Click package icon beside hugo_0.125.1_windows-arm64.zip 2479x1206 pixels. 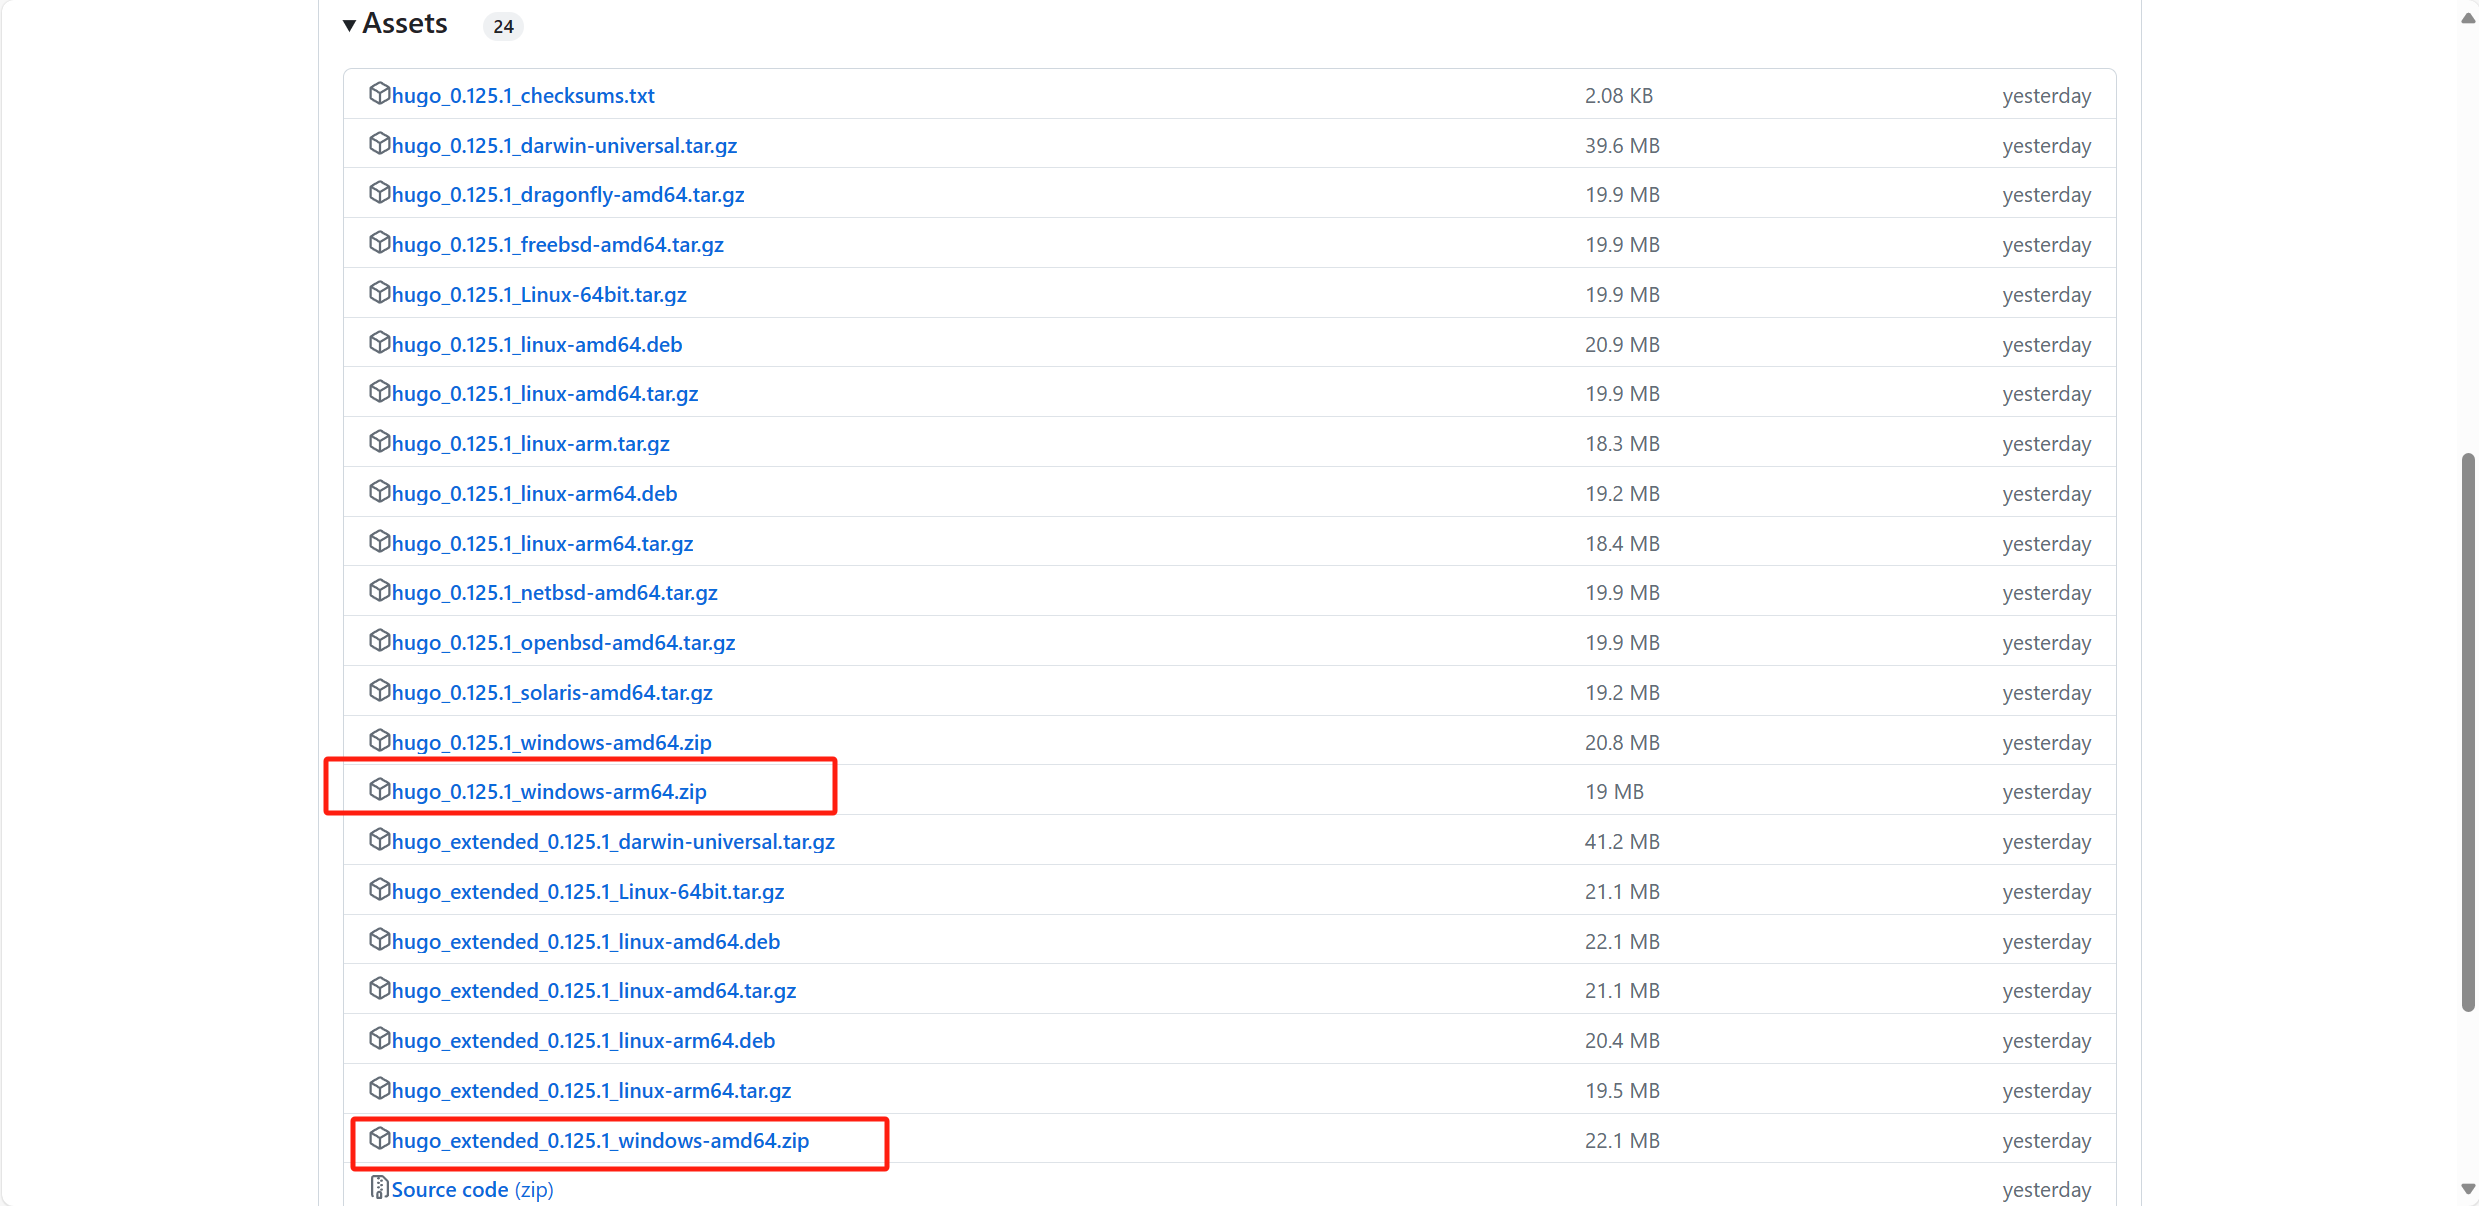click(x=379, y=790)
